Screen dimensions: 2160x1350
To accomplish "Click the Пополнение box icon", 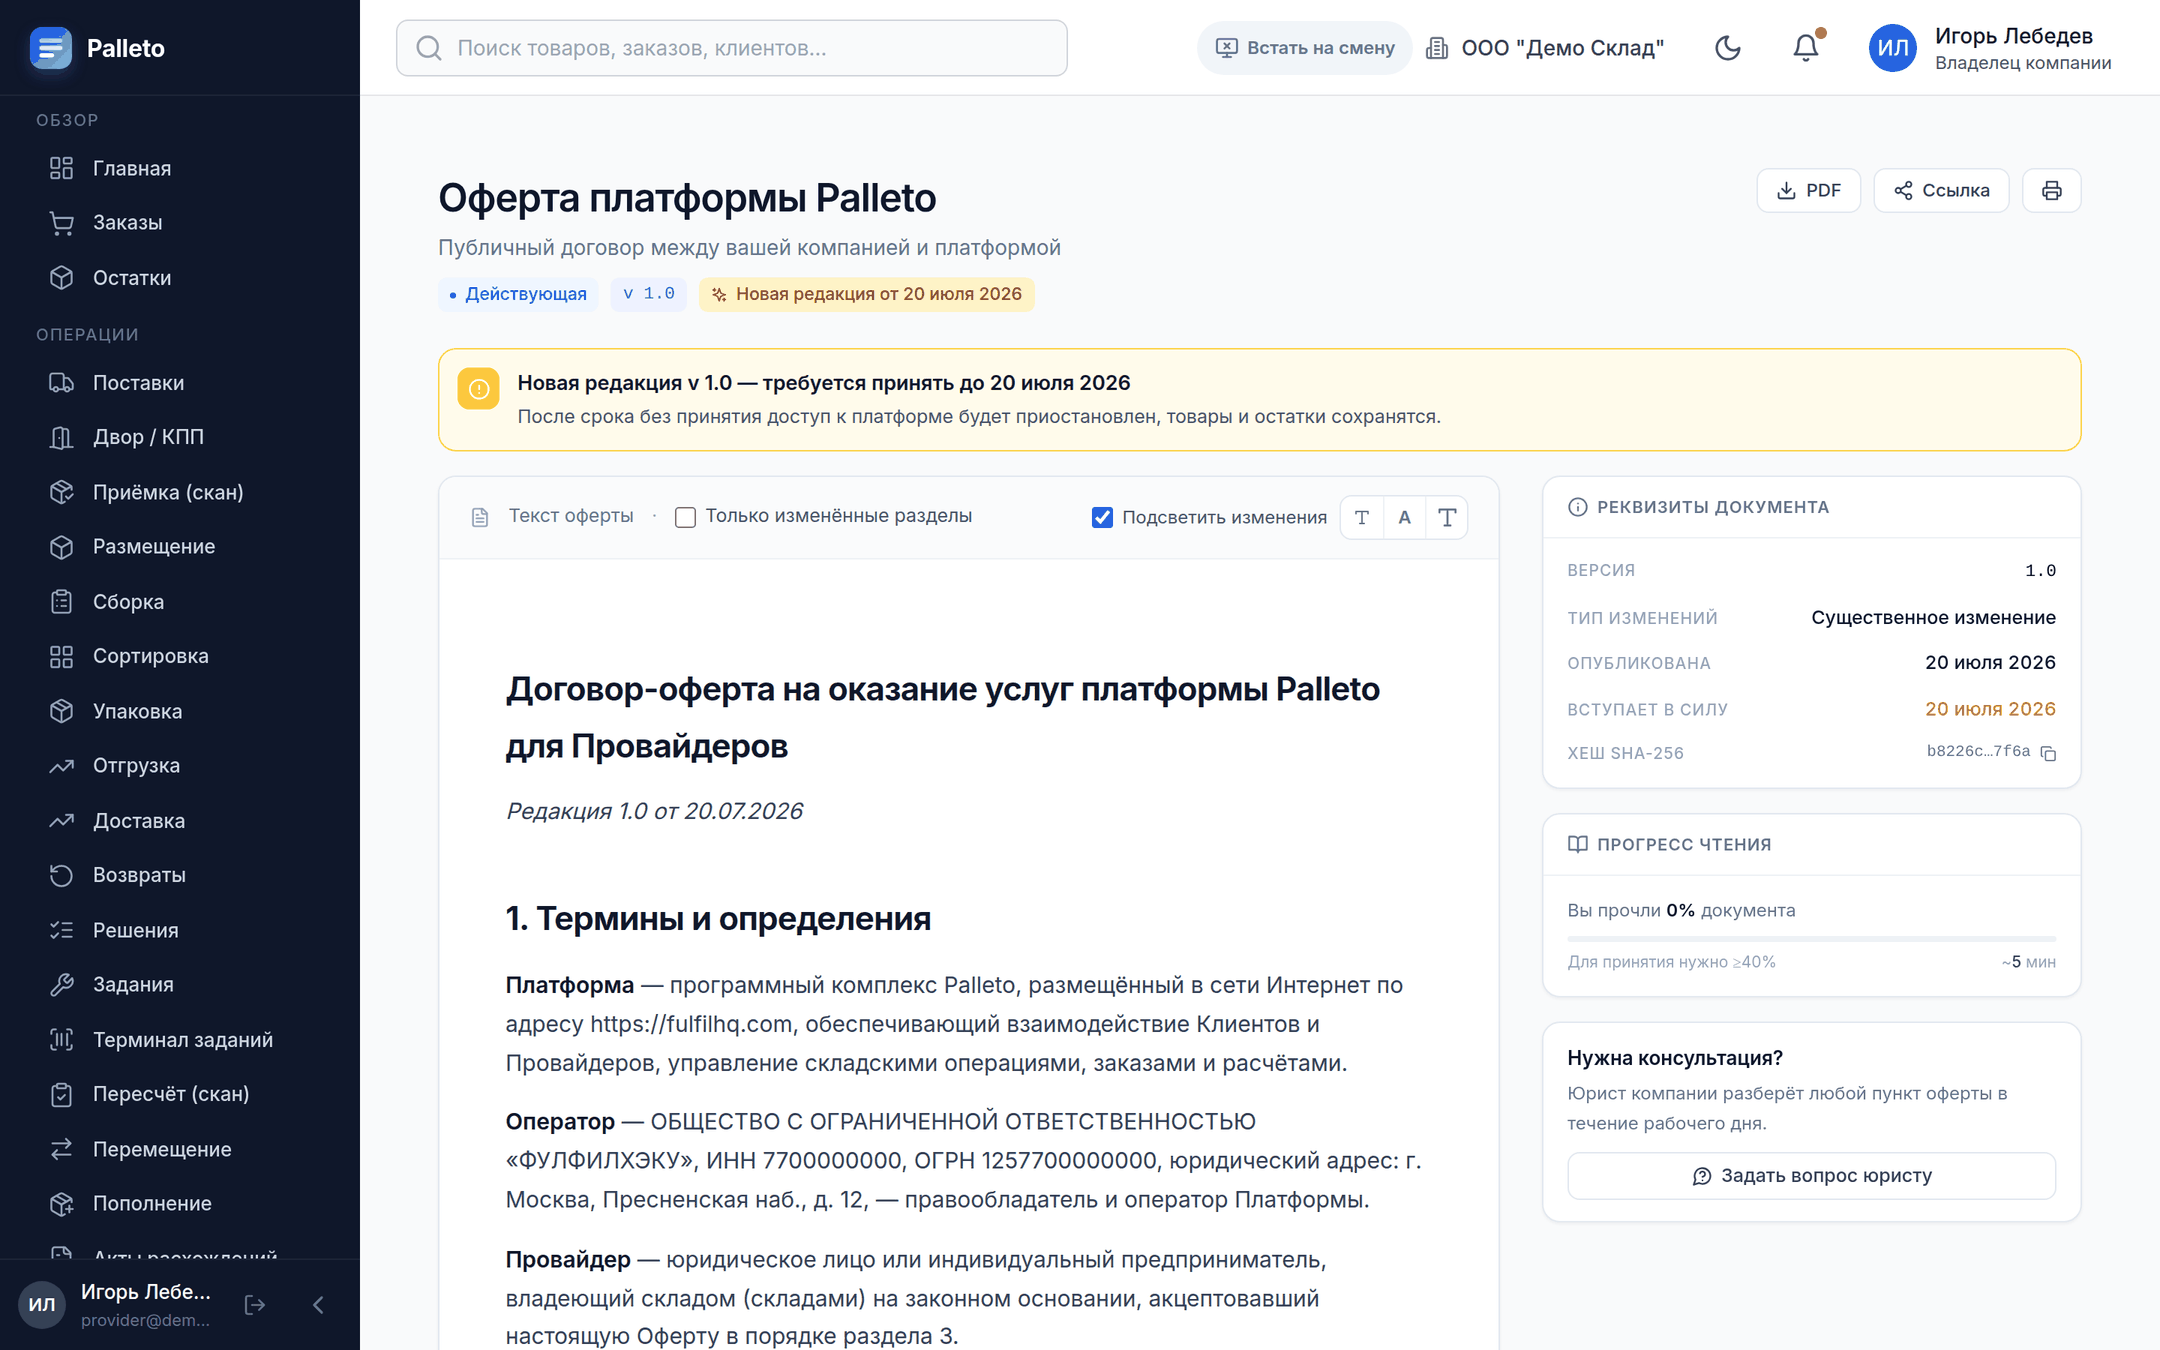I will (x=62, y=1204).
